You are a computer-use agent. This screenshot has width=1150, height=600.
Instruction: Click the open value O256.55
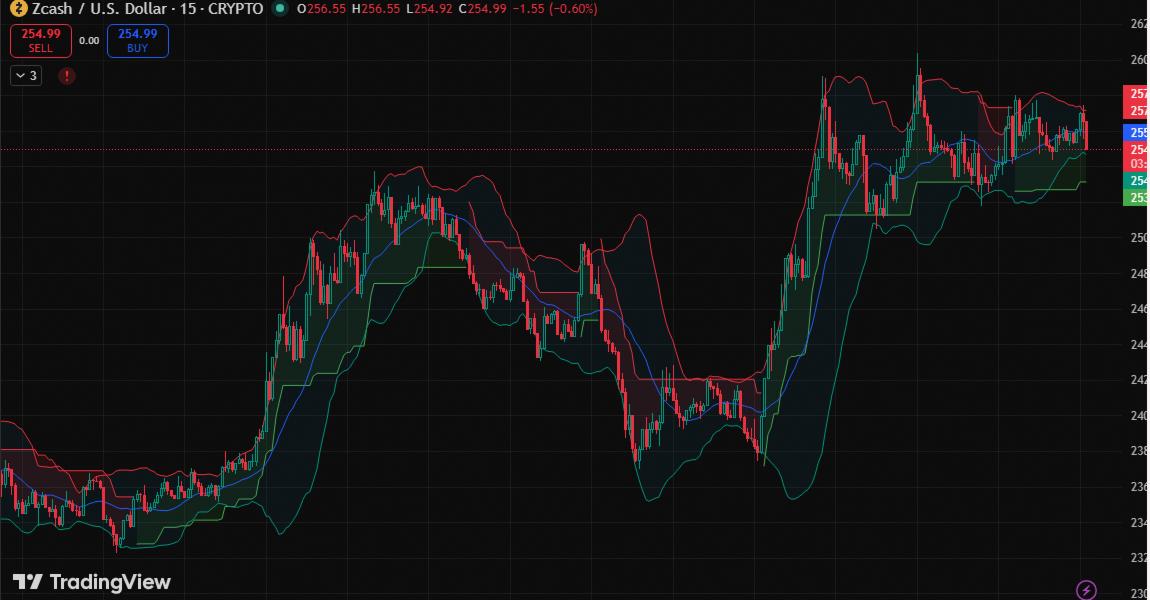coord(323,9)
